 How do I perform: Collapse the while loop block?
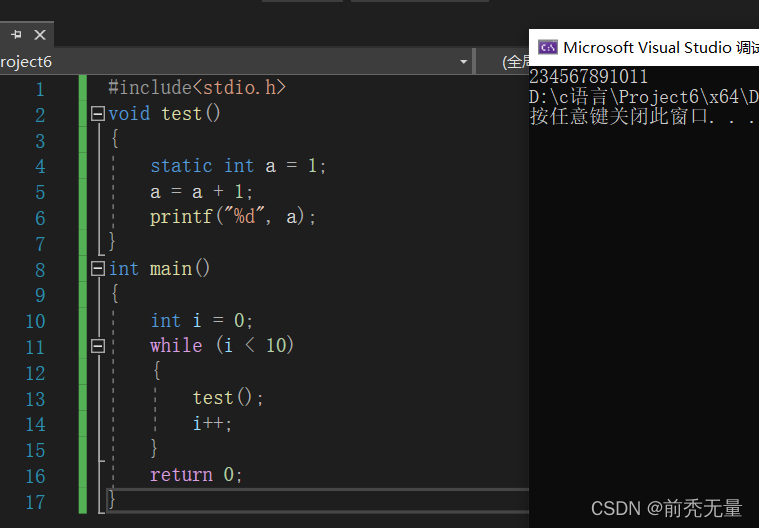pos(98,346)
